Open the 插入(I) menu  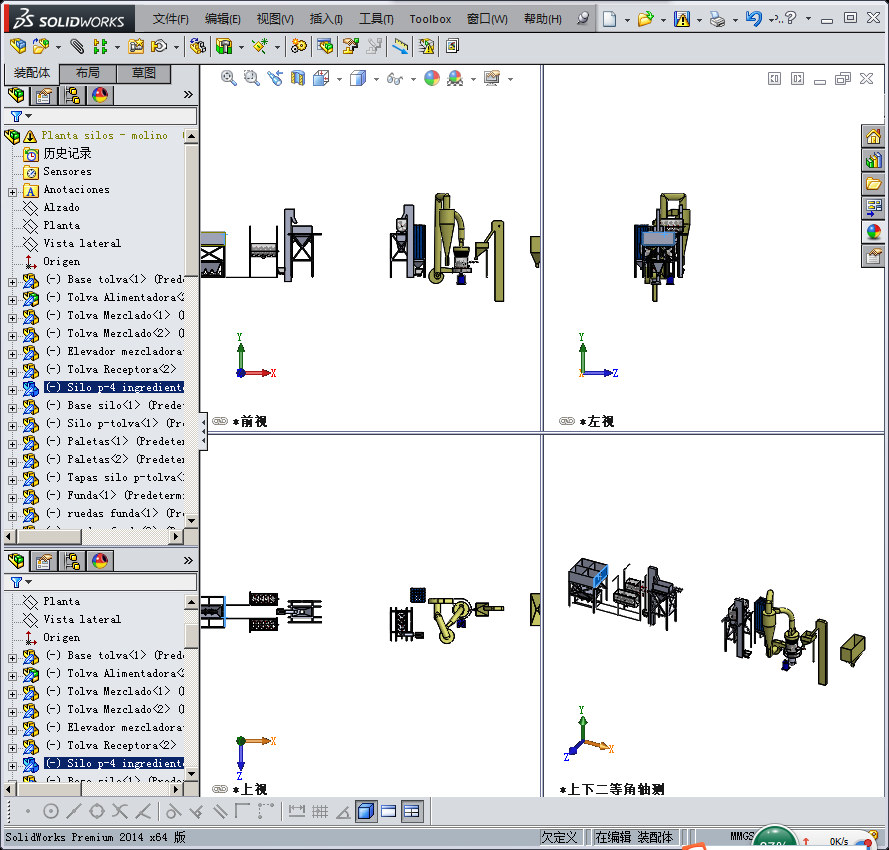tap(326, 19)
